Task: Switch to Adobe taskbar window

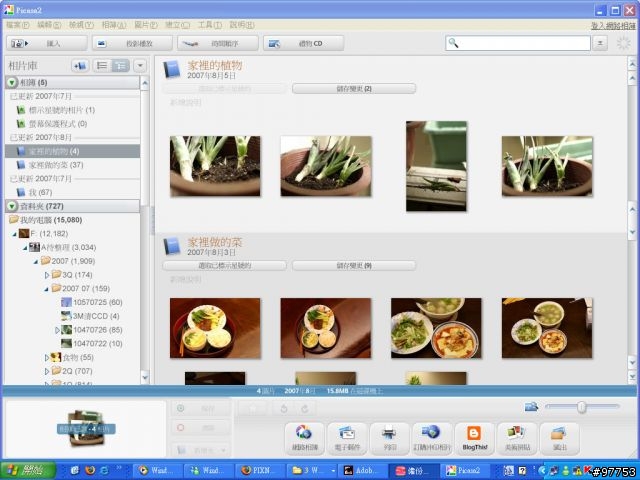Action: (x=362, y=471)
